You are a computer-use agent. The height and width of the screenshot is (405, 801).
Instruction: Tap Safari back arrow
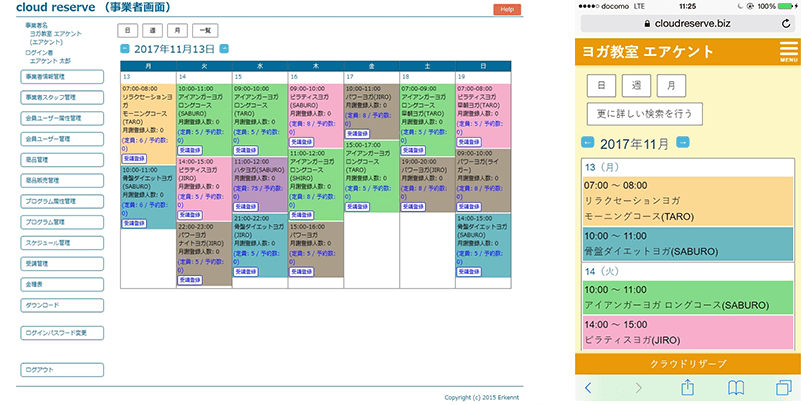pyautogui.click(x=587, y=388)
